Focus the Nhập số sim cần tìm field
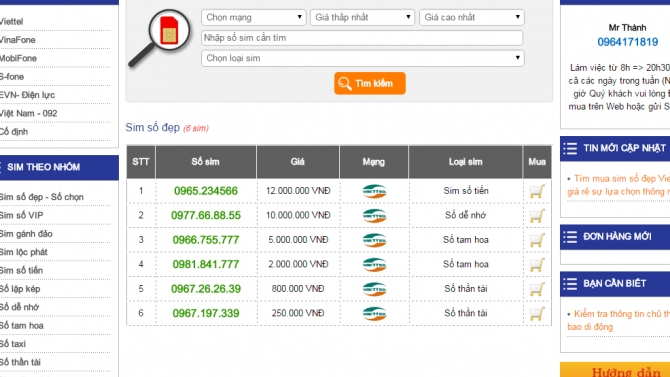Viewport: 670px width, 377px height. (x=362, y=38)
